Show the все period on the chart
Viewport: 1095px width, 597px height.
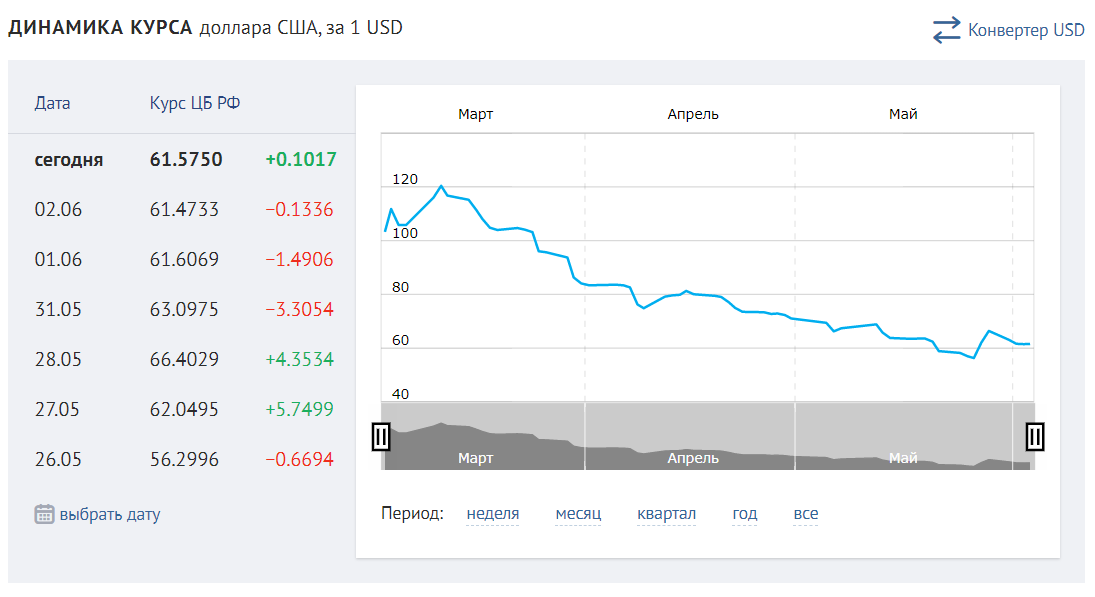tap(806, 514)
